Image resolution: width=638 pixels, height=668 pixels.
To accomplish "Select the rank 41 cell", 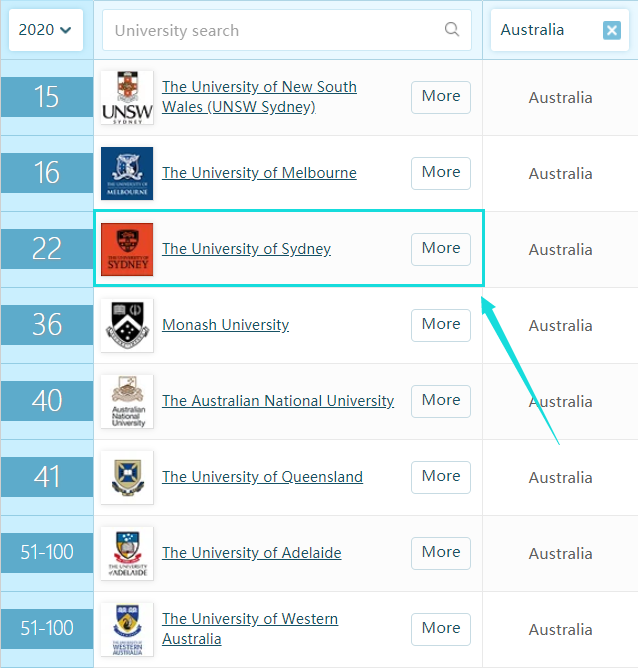I will [x=47, y=477].
